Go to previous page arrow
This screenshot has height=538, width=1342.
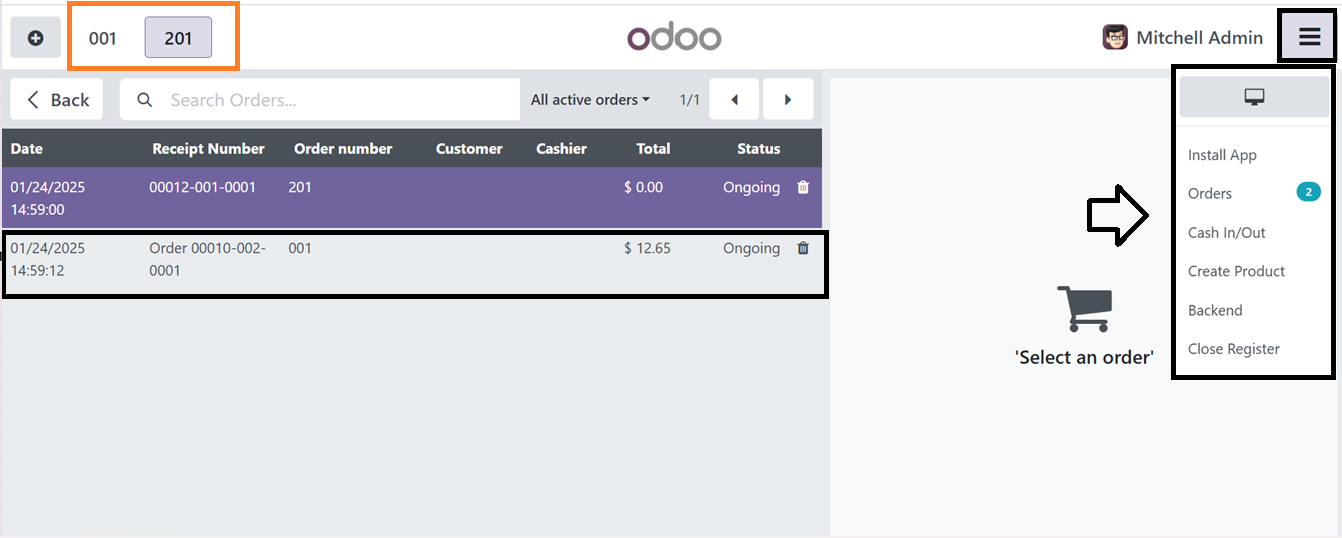click(735, 99)
